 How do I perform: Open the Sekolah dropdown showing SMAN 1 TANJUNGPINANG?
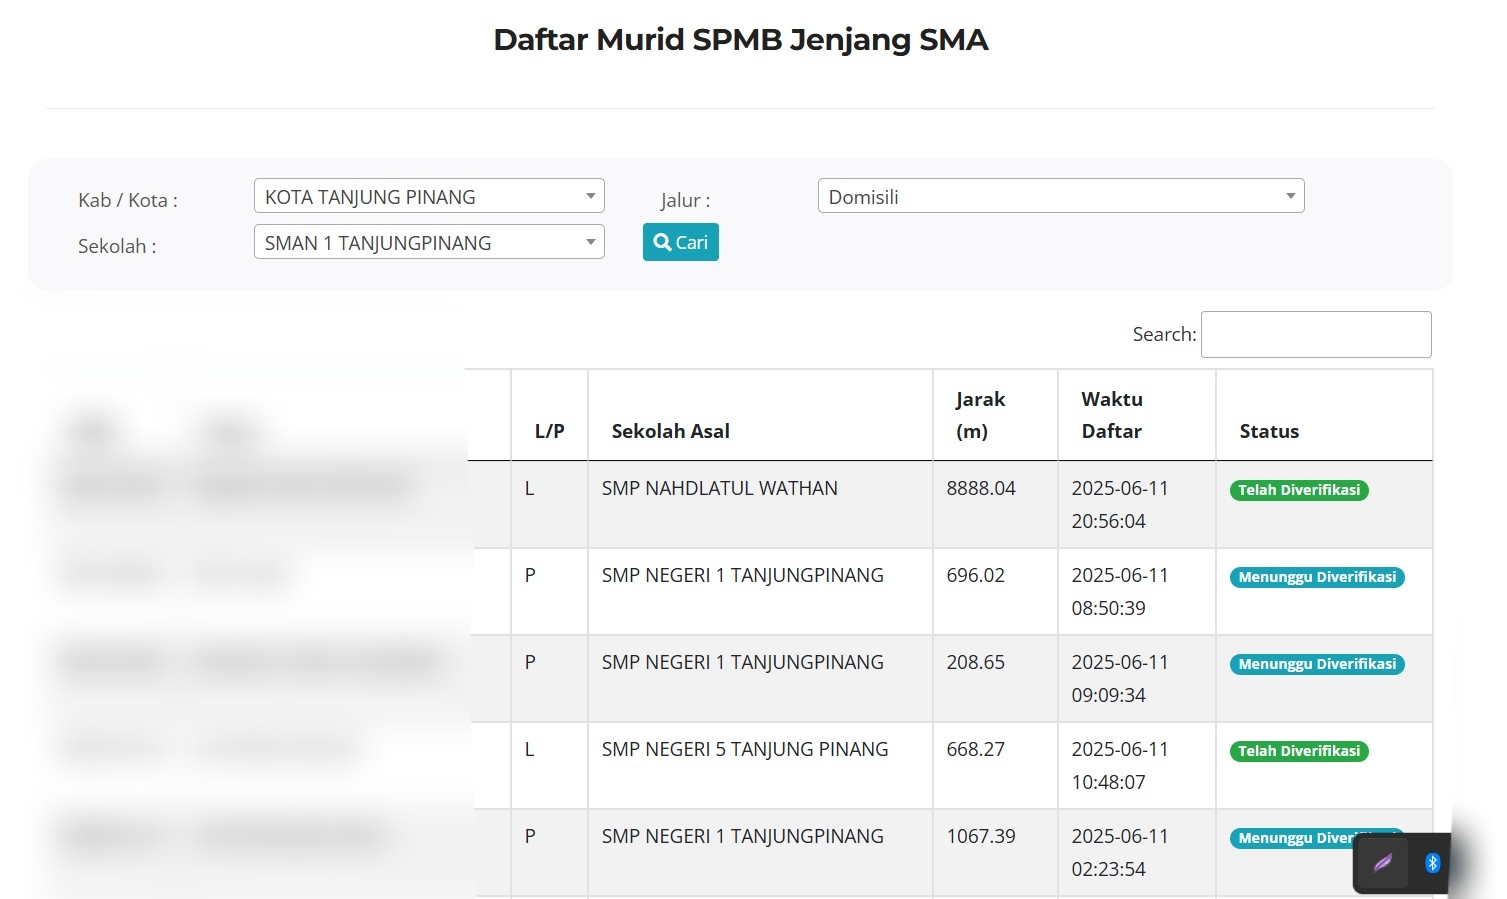tap(429, 242)
